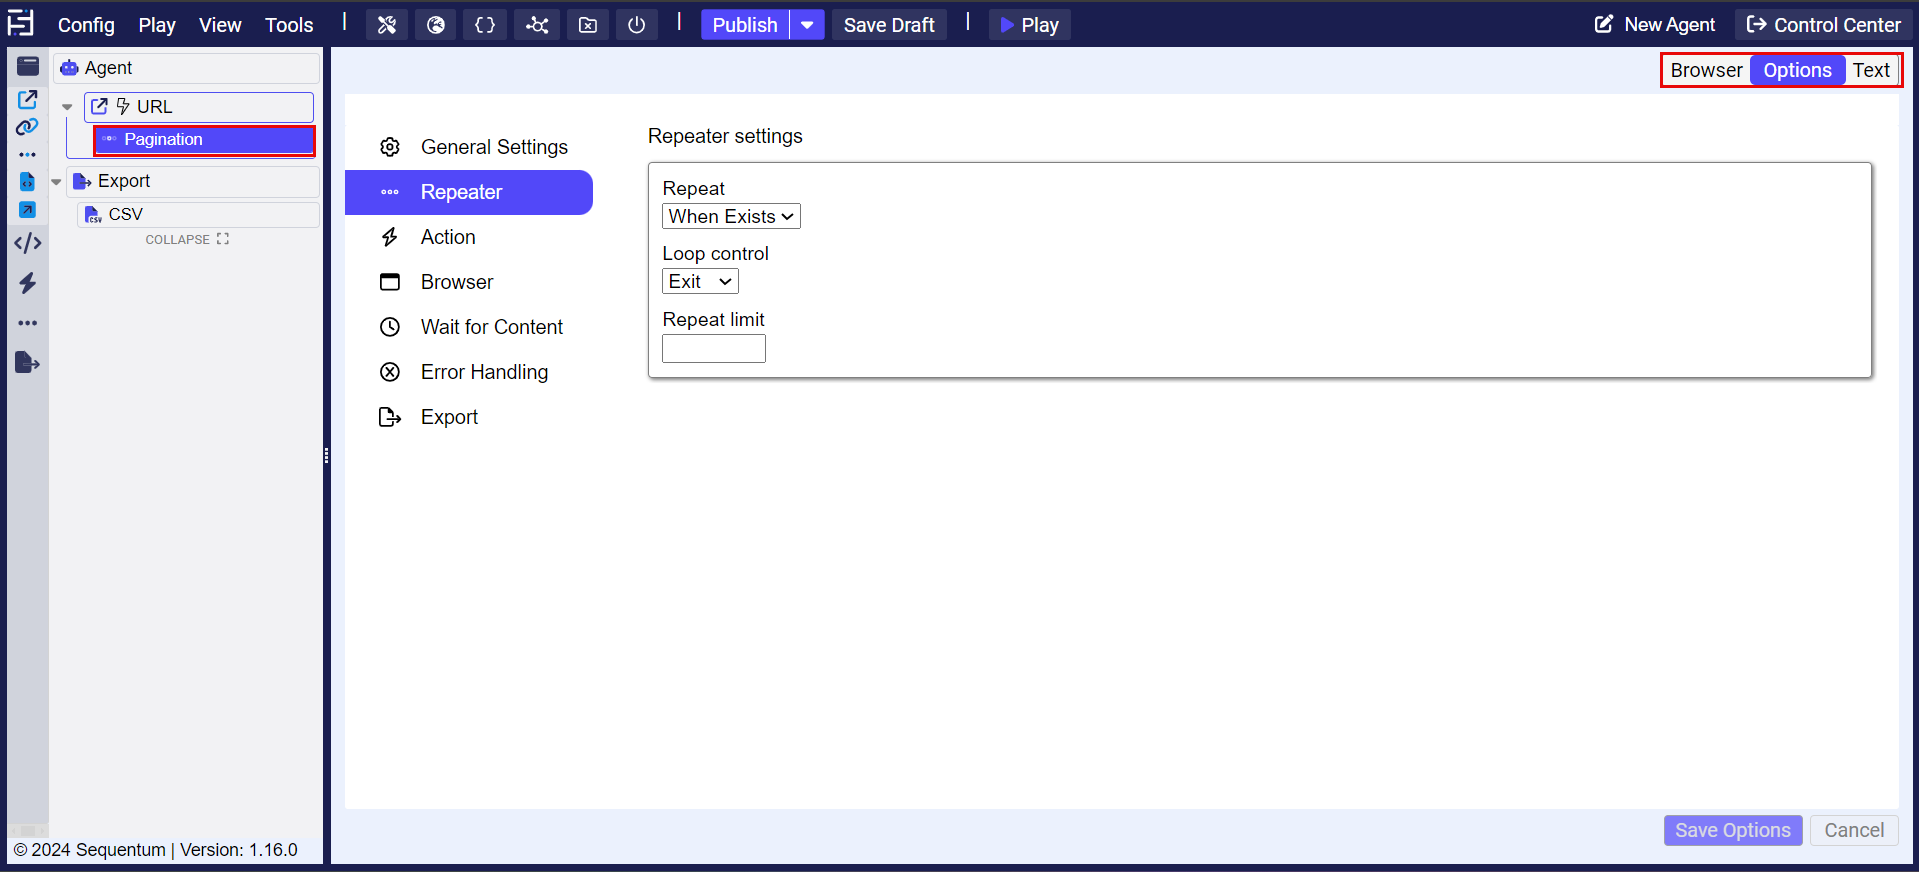Click the curly braces toolbar icon

click(485, 25)
